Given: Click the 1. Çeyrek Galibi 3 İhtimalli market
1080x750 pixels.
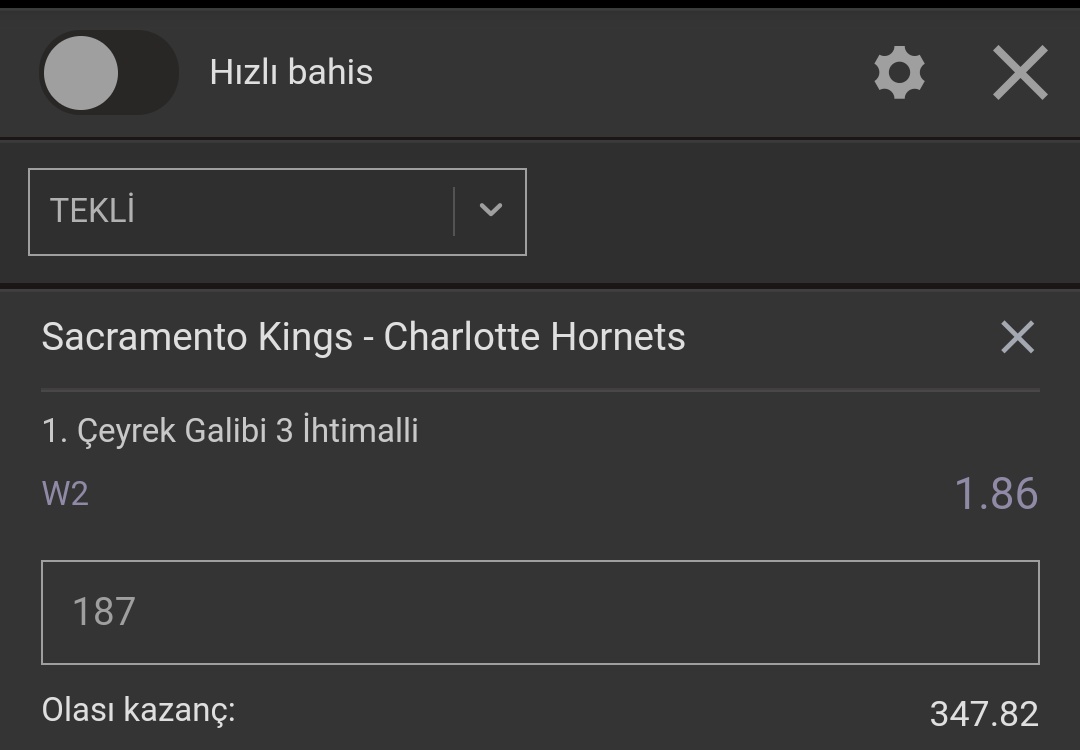Looking at the screenshot, I should [x=230, y=430].
